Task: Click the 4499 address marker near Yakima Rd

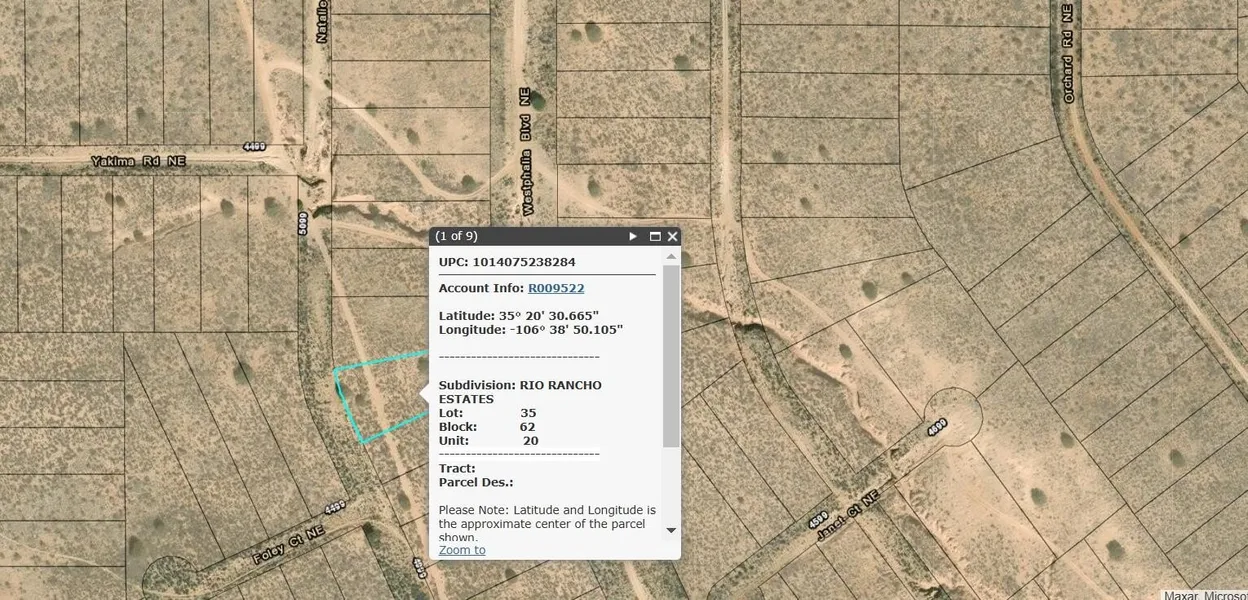Action: (255, 147)
